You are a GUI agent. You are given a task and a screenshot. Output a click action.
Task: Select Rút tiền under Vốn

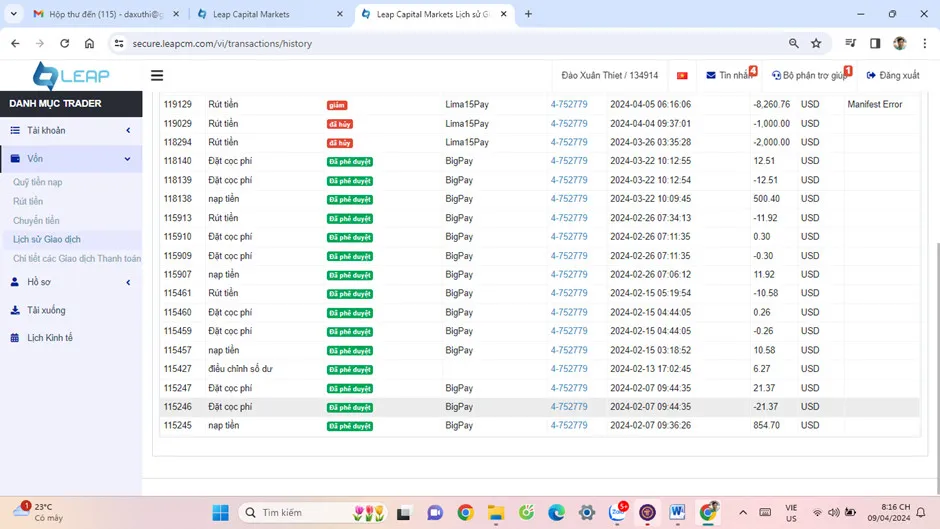[x=28, y=201]
